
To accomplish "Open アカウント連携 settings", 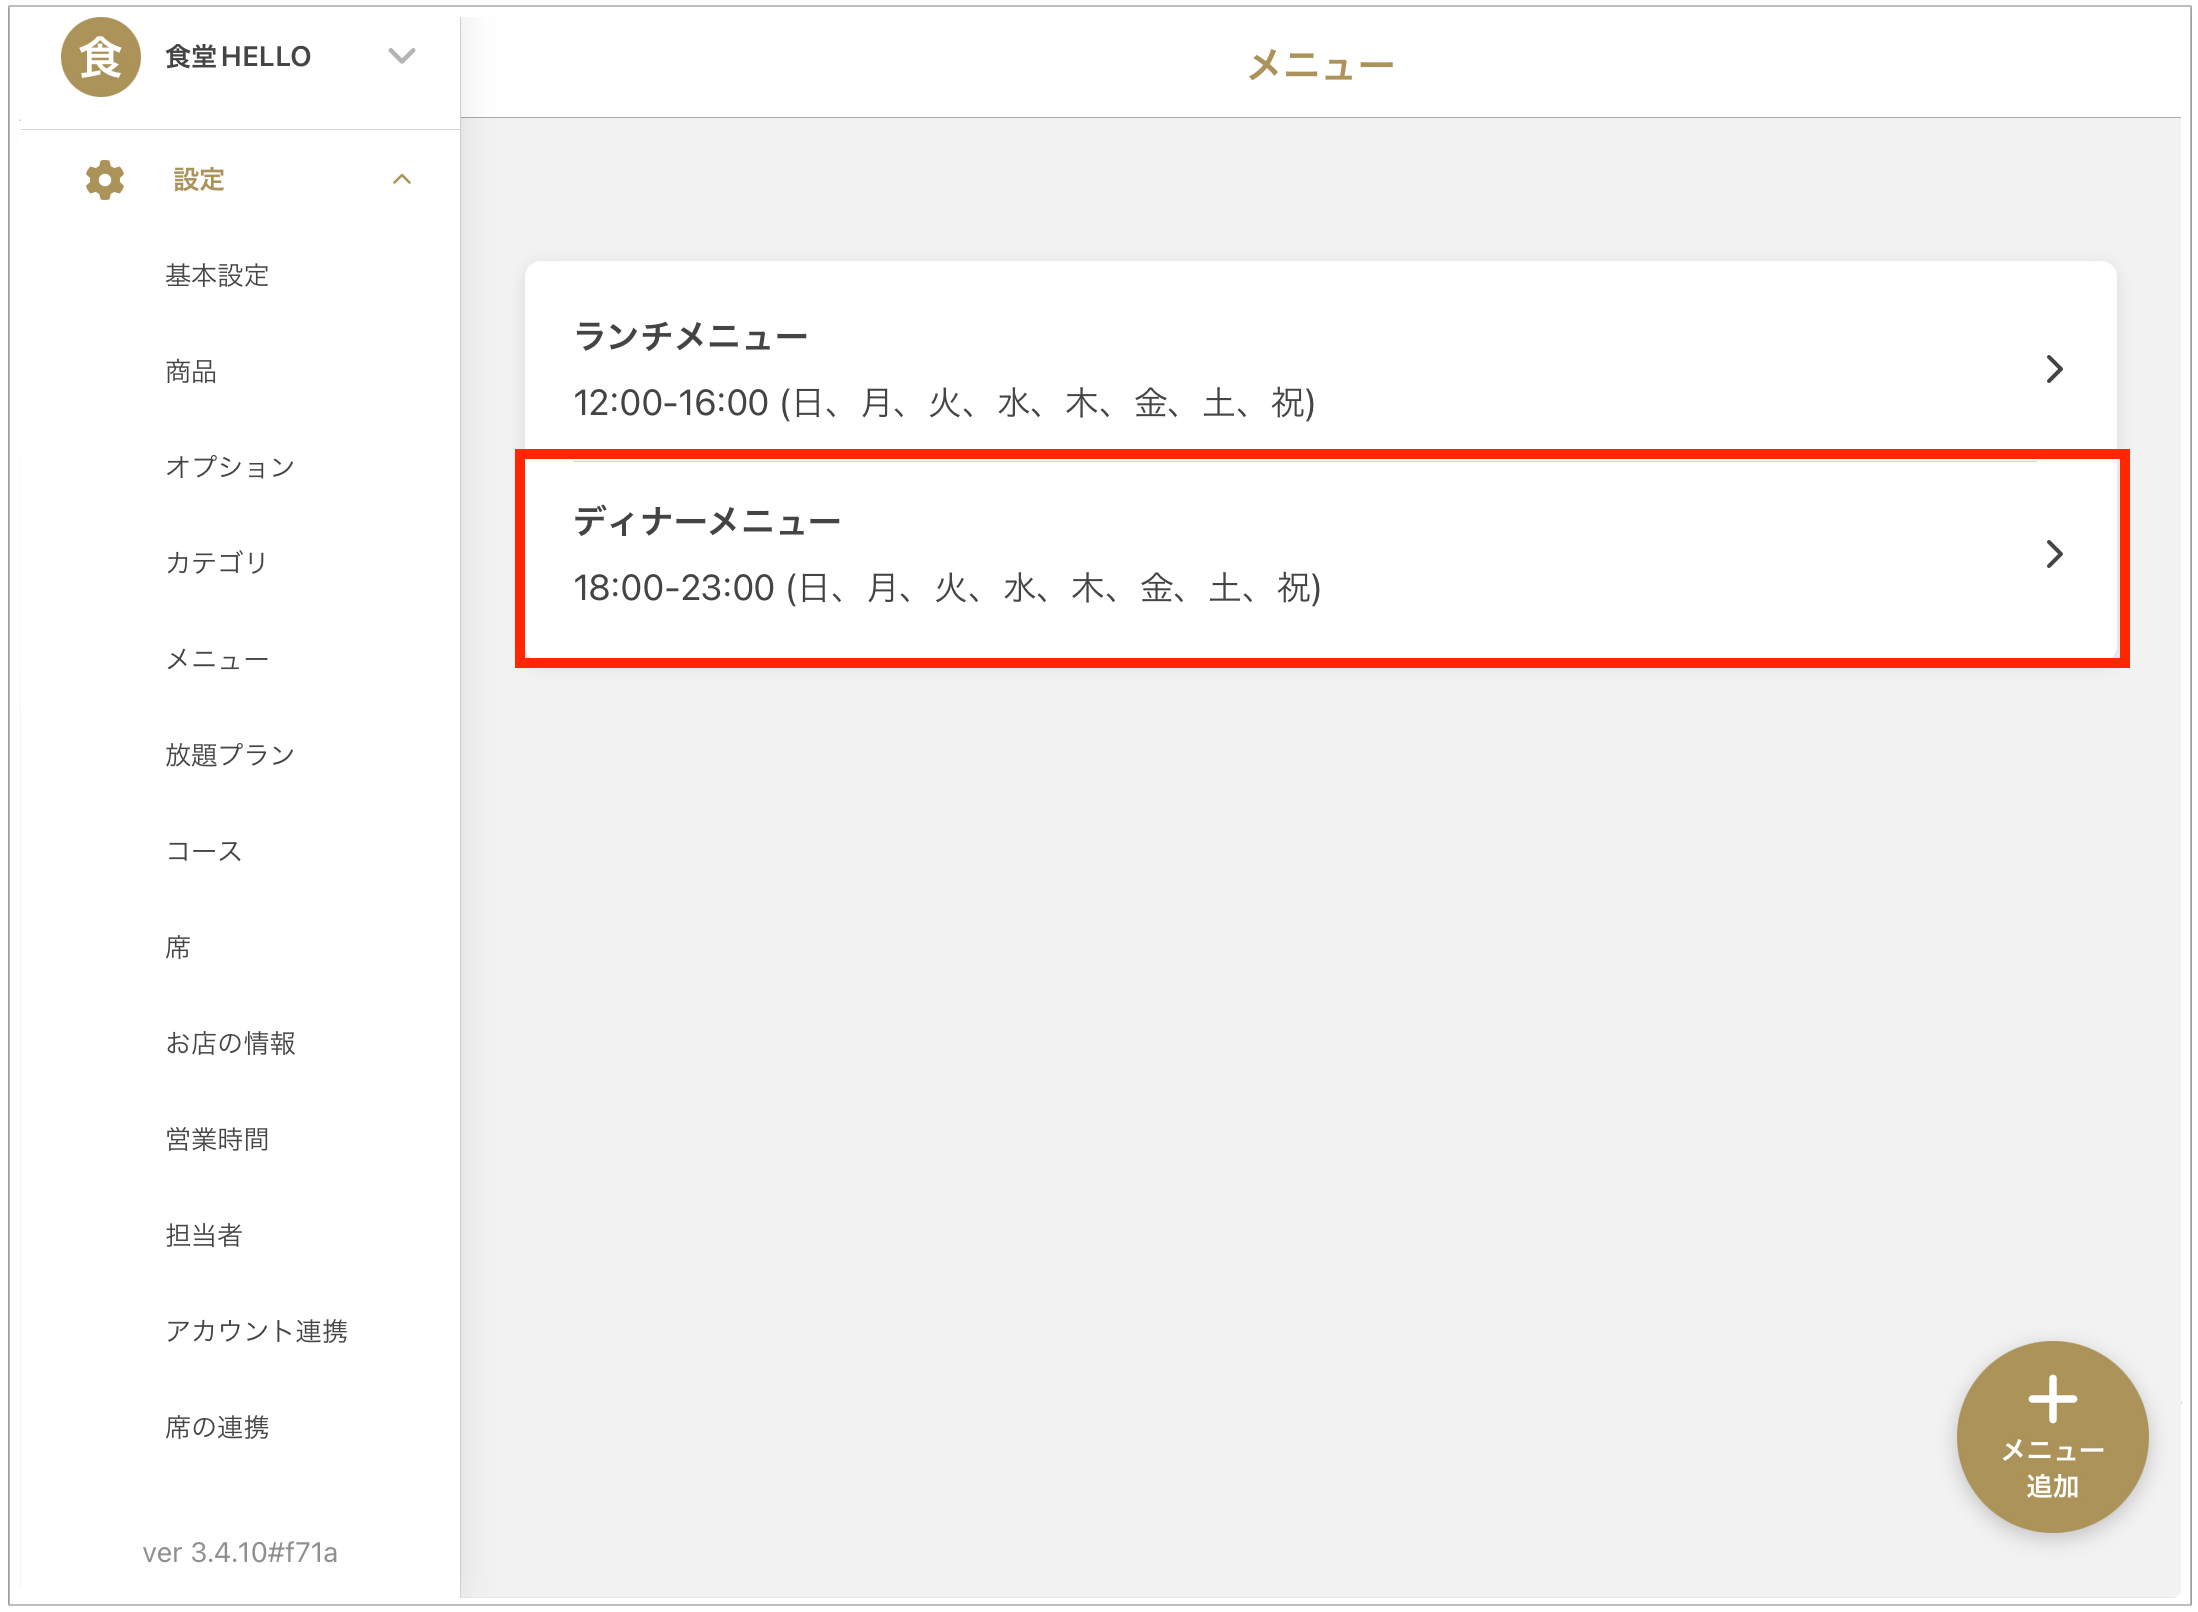I will pyautogui.click(x=256, y=1331).
